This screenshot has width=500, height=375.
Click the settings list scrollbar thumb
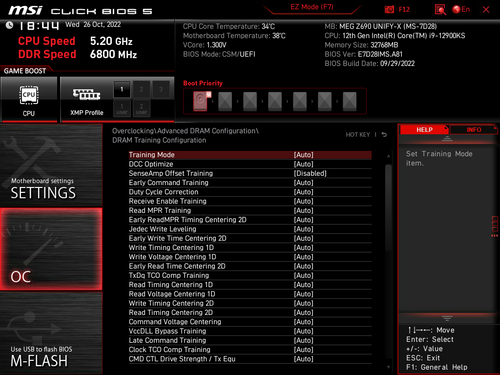pyautogui.click(x=388, y=207)
